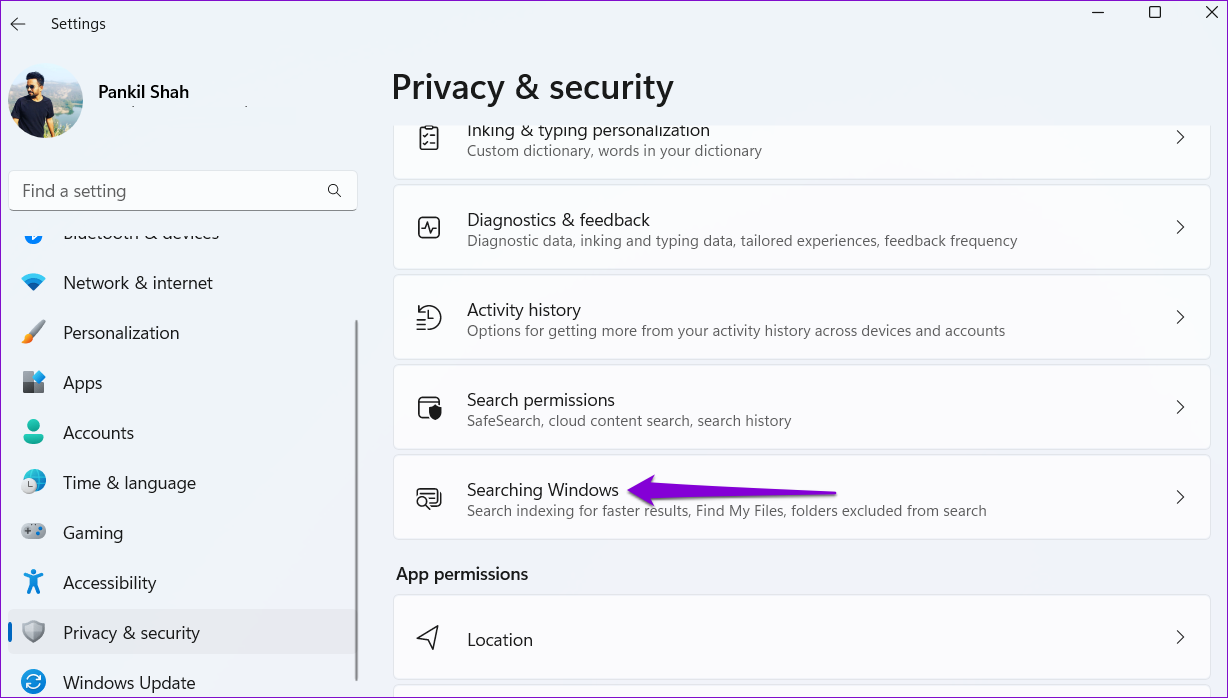Image resolution: width=1228 pixels, height=698 pixels.
Task: Open Searching Windows page
Action: 802,498
